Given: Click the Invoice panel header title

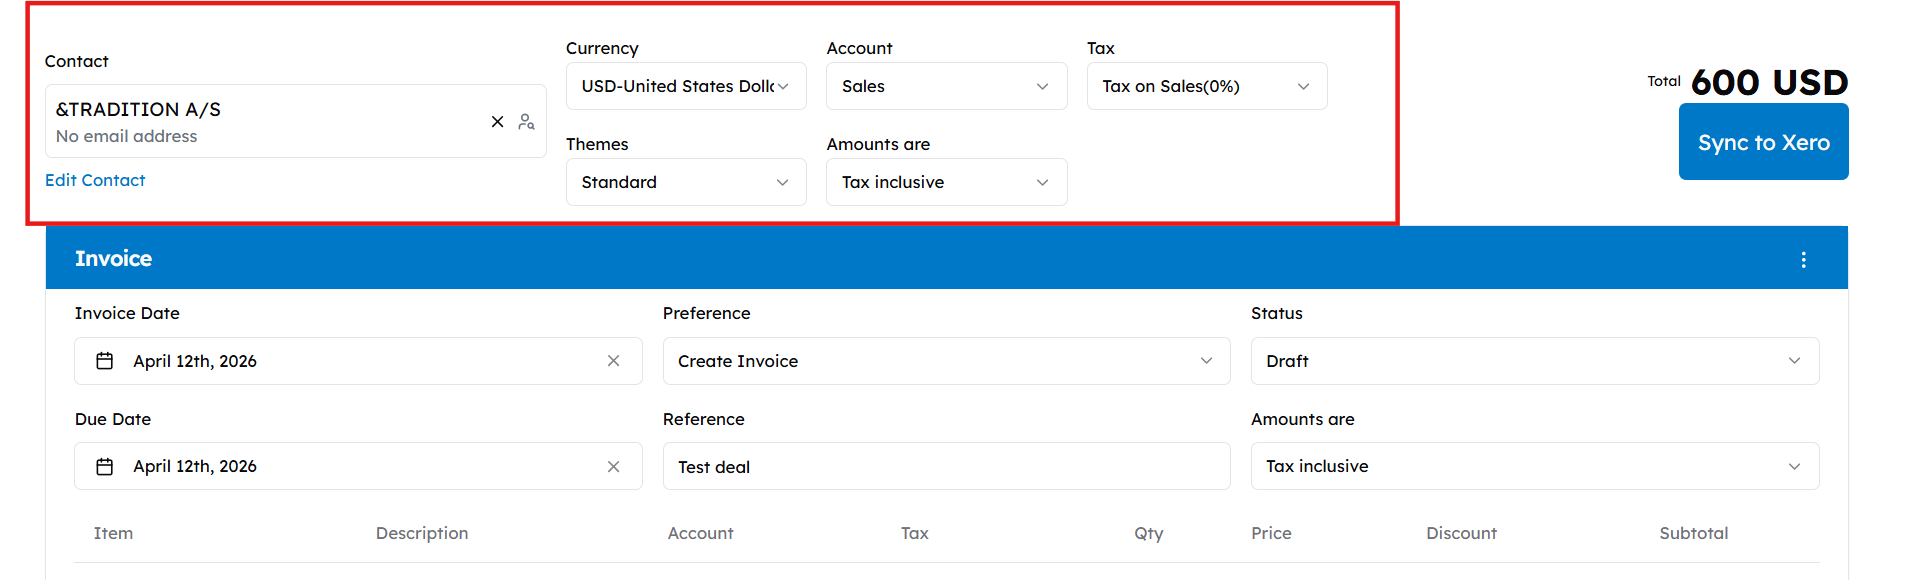Looking at the screenshot, I should pos(113,258).
